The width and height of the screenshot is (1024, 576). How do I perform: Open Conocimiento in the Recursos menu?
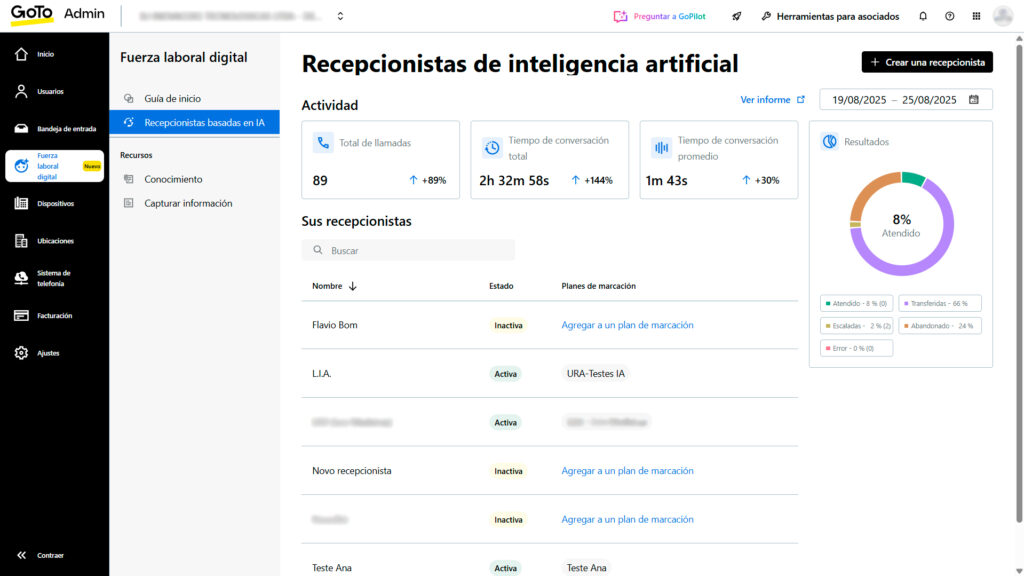click(173, 180)
